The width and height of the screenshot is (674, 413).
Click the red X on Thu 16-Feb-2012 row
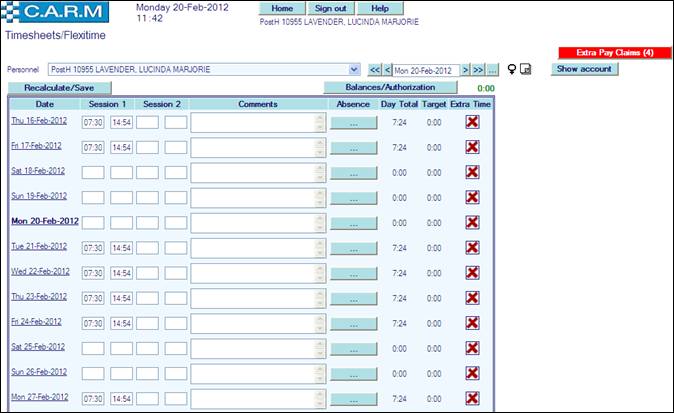[x=472, y=122]
